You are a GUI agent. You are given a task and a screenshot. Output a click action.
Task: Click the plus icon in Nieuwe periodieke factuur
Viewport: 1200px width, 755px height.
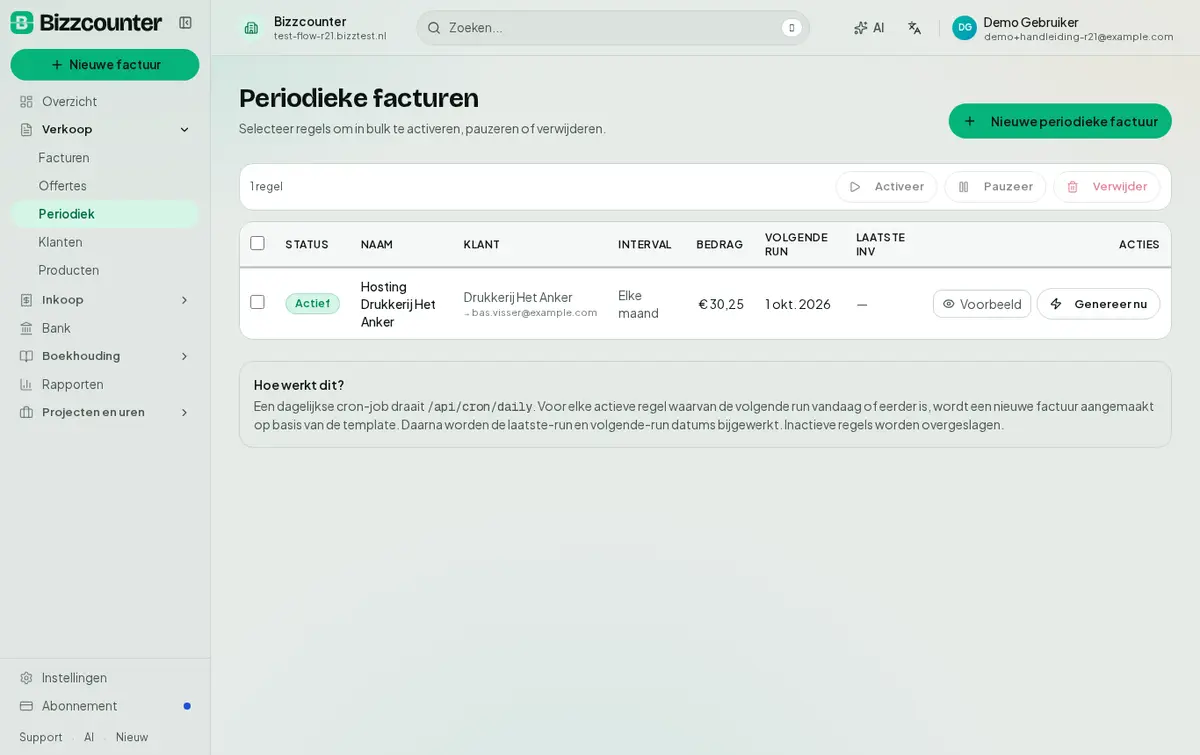click(x=969, y=121)
